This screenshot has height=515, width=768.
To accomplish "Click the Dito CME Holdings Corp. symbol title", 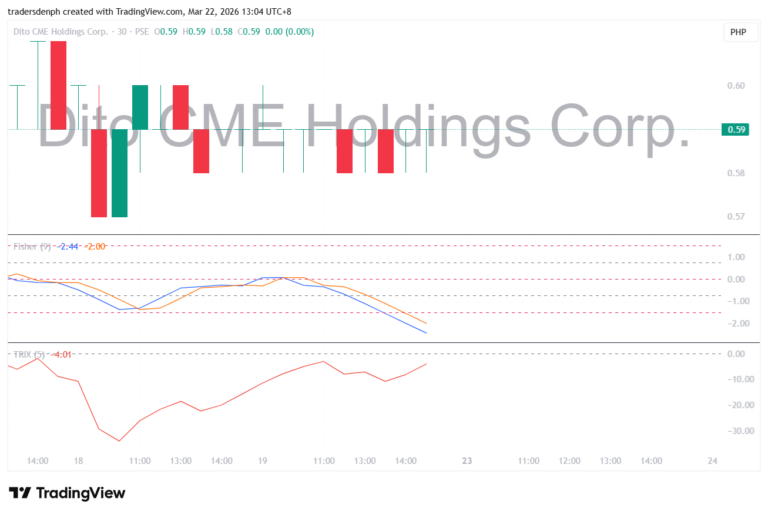I will 62,31.
